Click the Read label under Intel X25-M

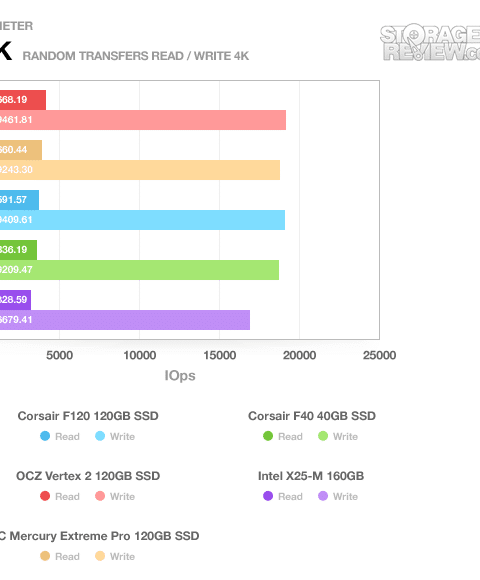(290, 496)
